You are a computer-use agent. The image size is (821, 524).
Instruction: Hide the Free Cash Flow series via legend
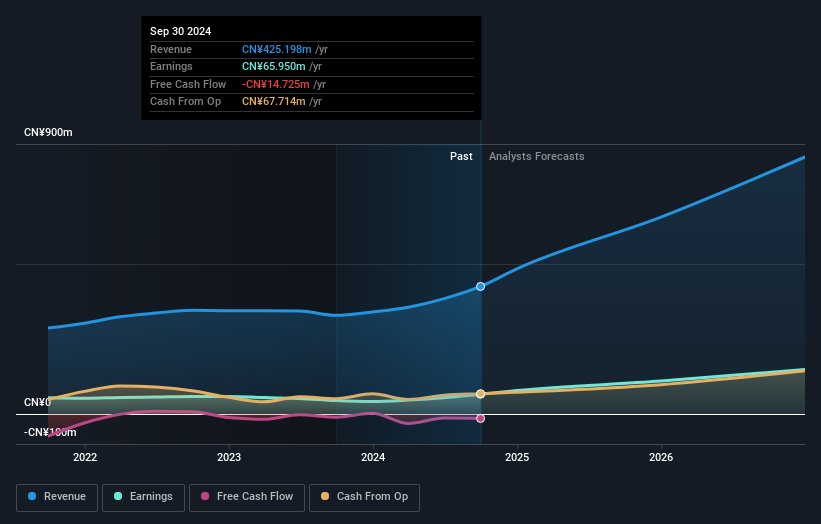click(x=248, y=497)
